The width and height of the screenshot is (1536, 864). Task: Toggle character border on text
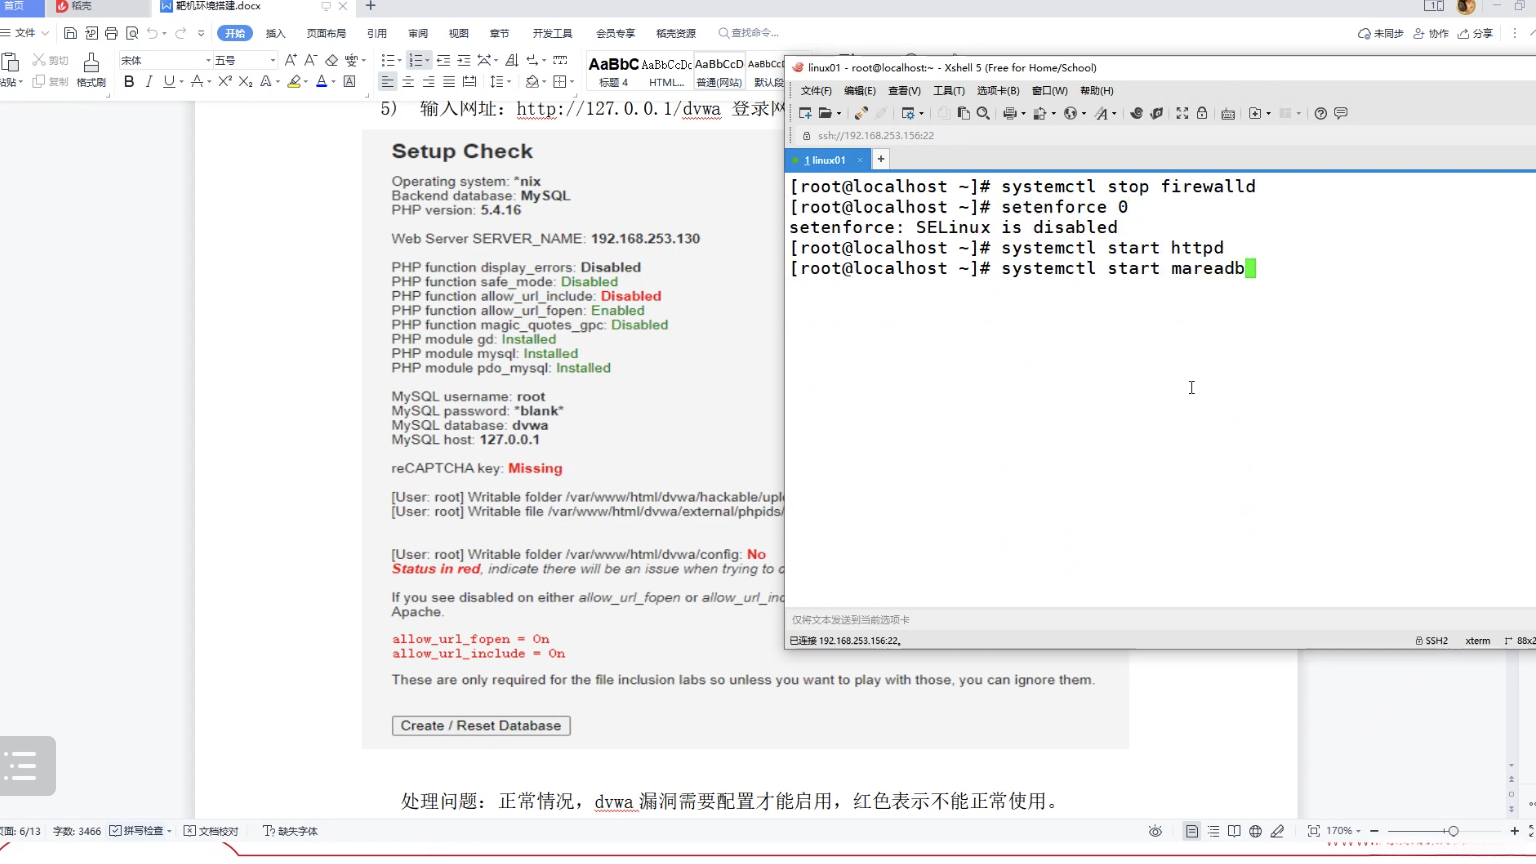point(349,82)
